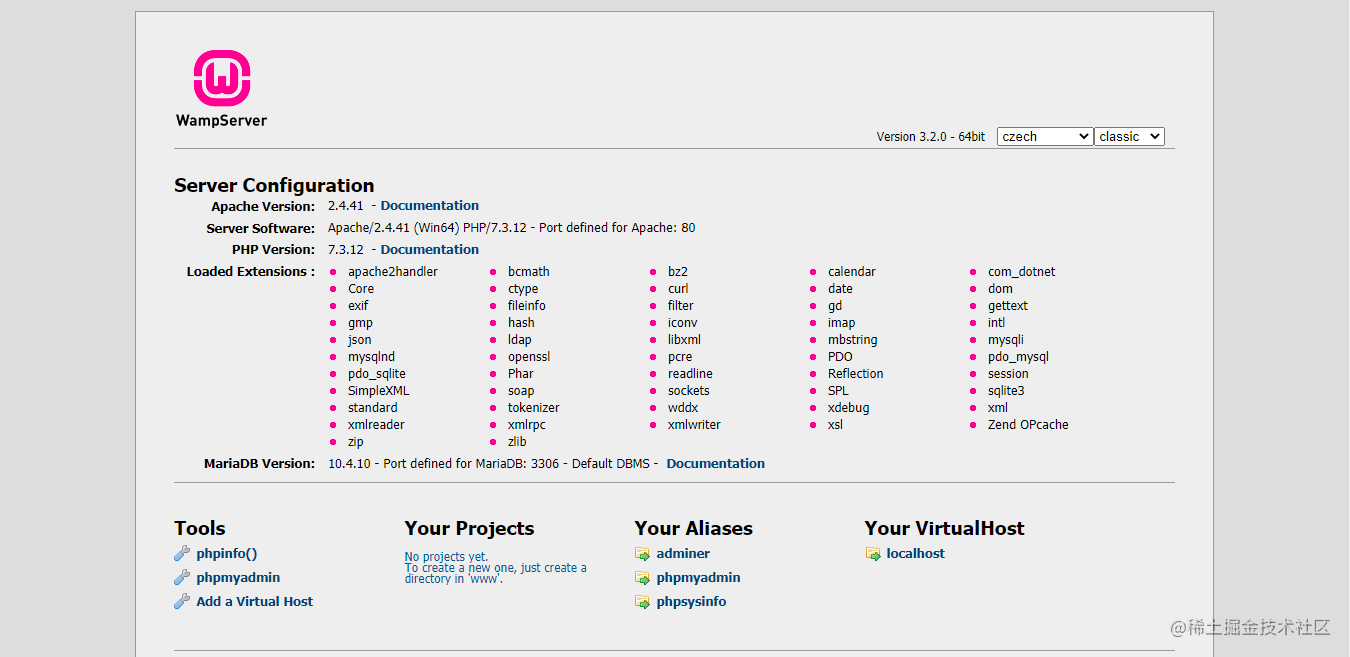This screenshot has width=1350, height=657.
Task: Open the phpmyadmin alias link
Action: tap(698, 577)
